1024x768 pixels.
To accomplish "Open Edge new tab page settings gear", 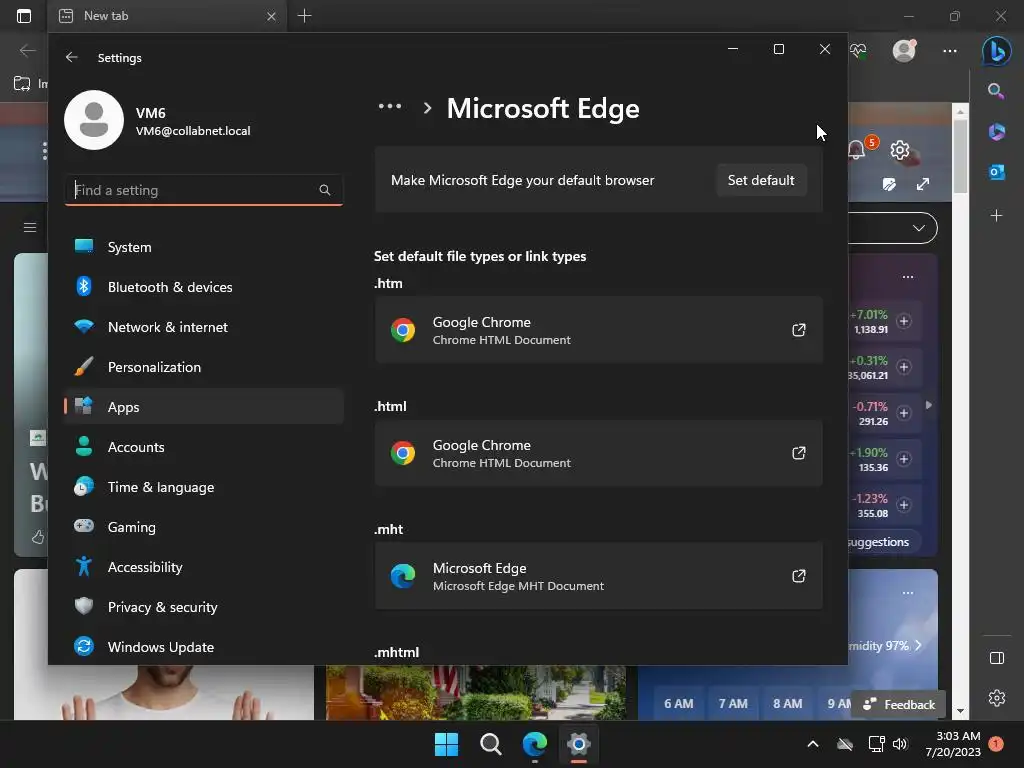I will 900,150.
